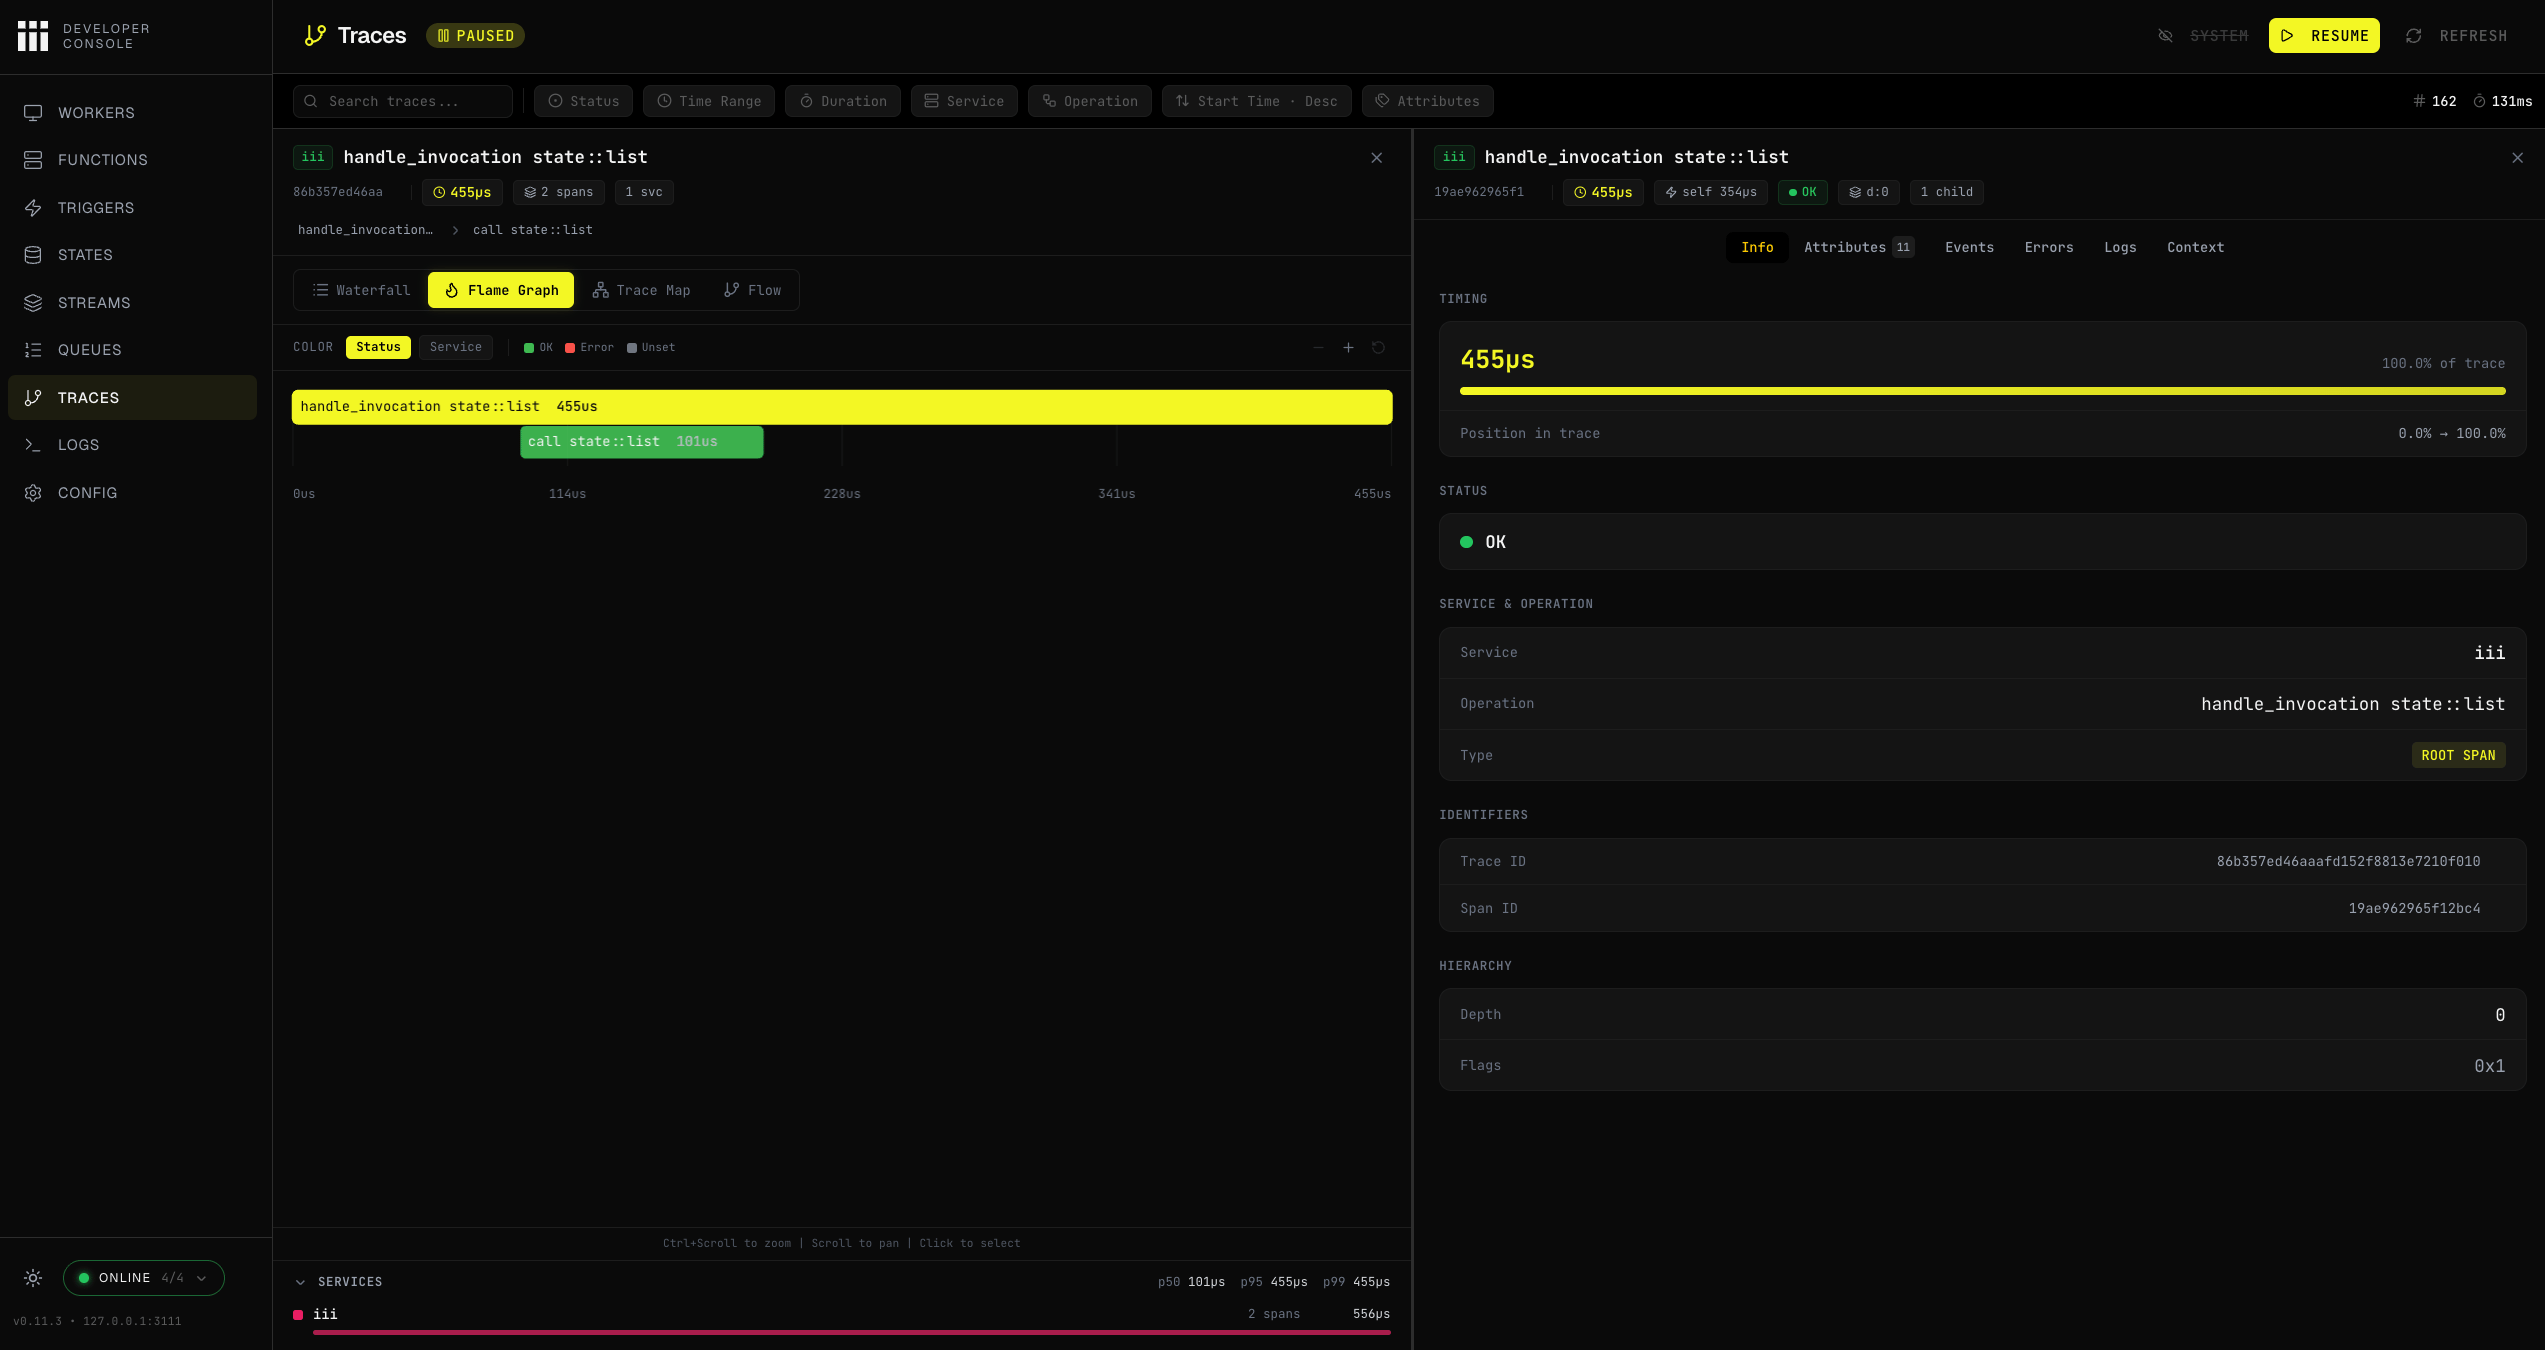
Task: Click the 455µs duration badge in the trace header
Action: coord(462,192)
